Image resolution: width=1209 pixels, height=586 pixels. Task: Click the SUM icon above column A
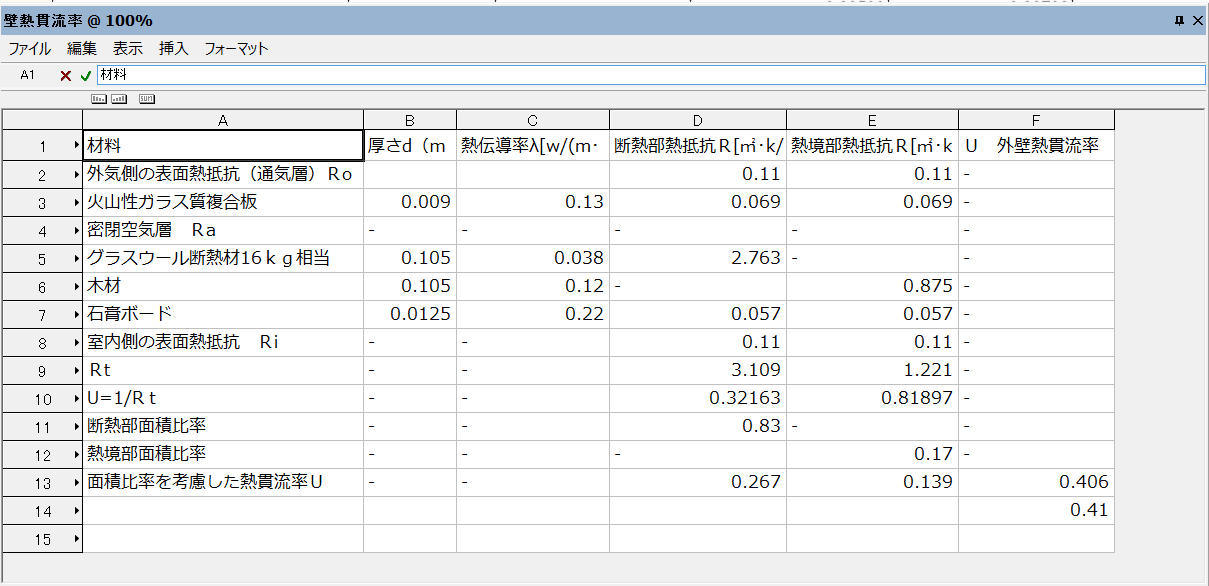click(146, 98)
